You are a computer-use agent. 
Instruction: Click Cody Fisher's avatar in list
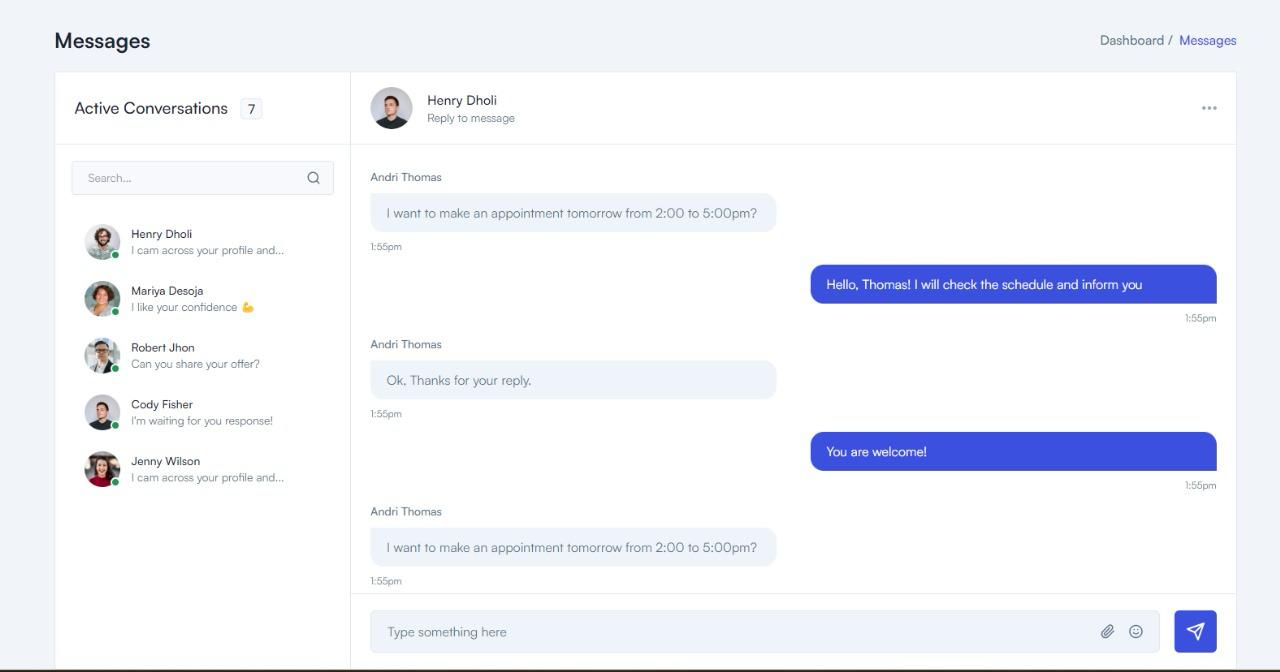tap(102, 412)
